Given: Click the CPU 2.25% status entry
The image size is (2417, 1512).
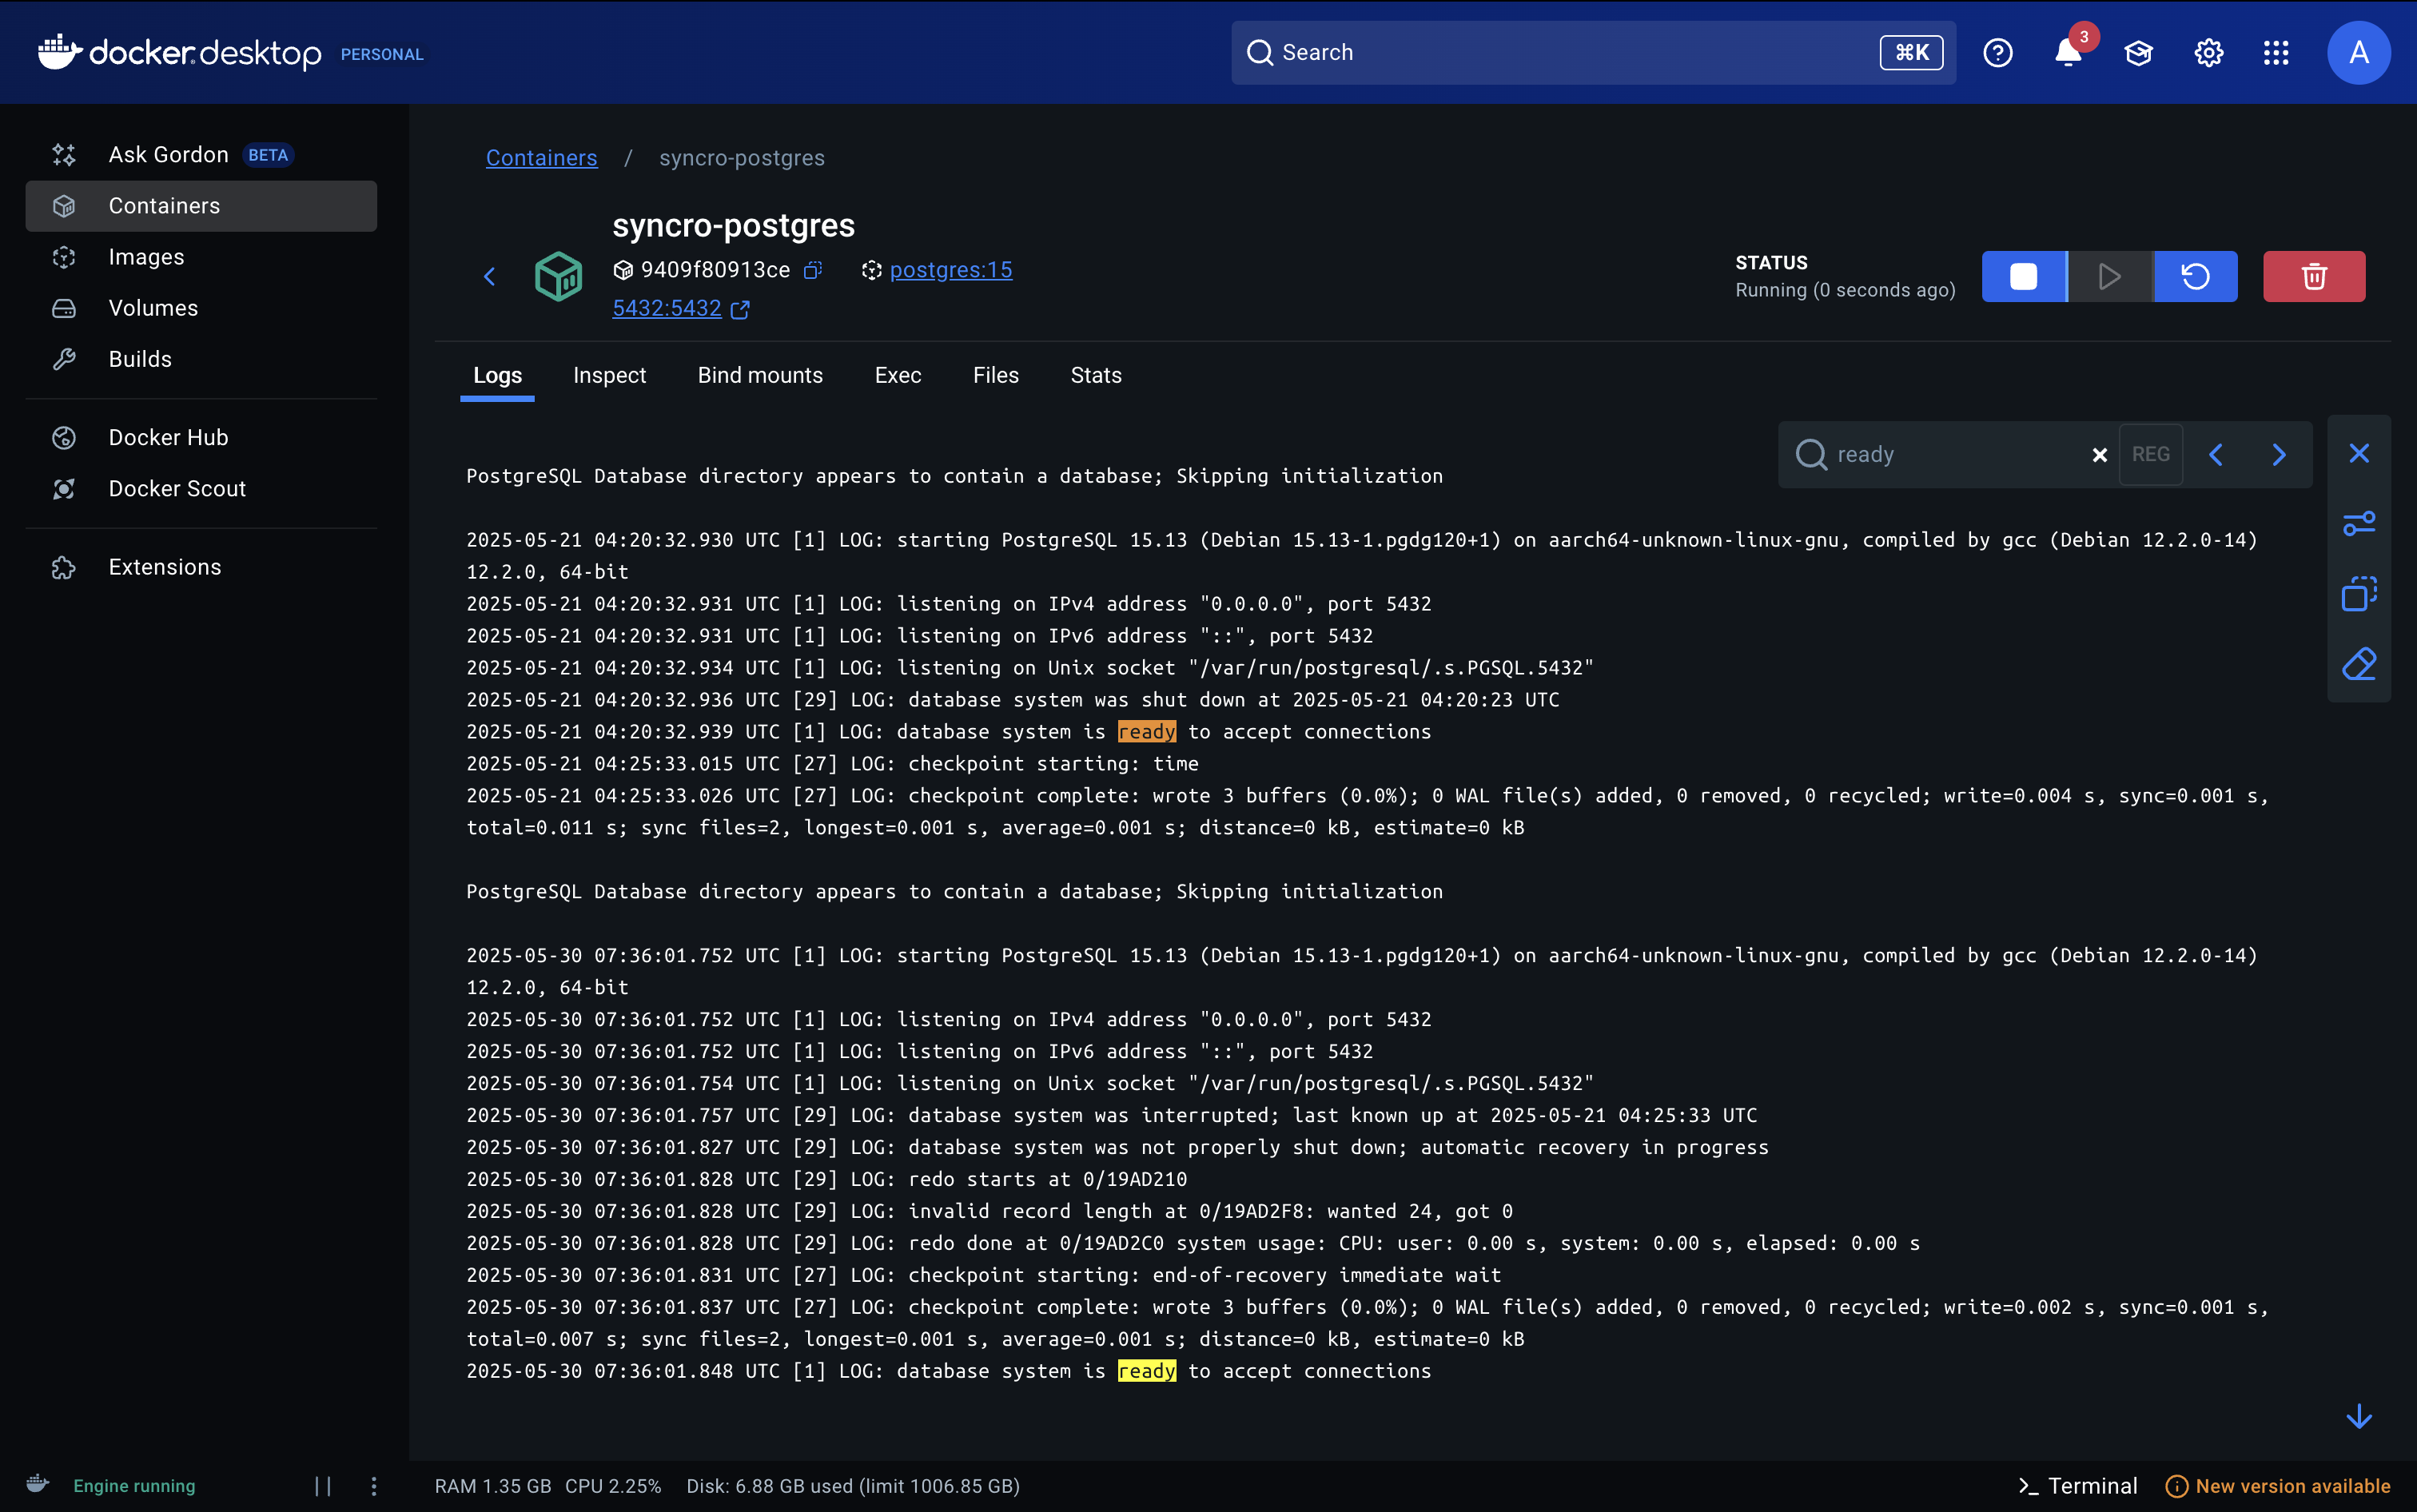Looking at the screenshot, I should tap(613, 1486).
